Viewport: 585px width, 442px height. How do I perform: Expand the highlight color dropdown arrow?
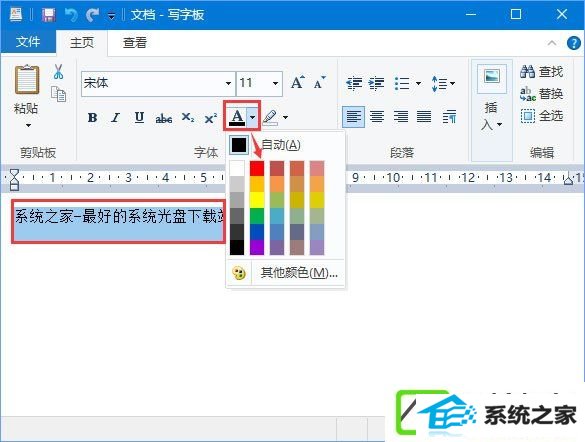point(286,117)
